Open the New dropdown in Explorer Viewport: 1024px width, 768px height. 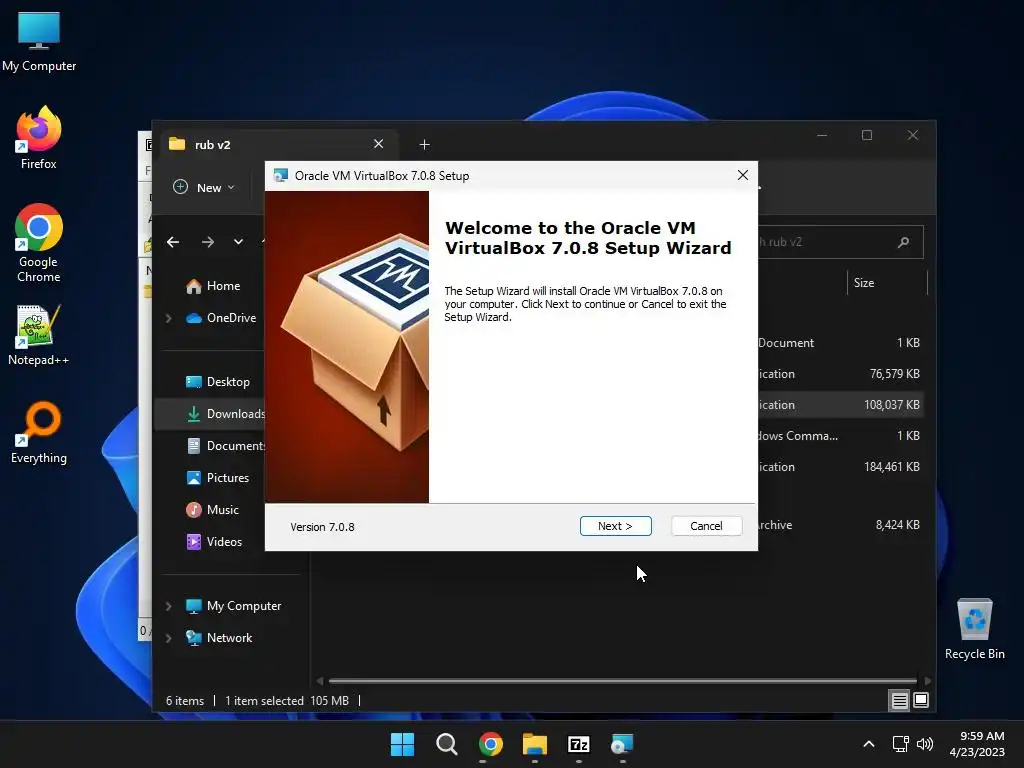pos(204,187)
